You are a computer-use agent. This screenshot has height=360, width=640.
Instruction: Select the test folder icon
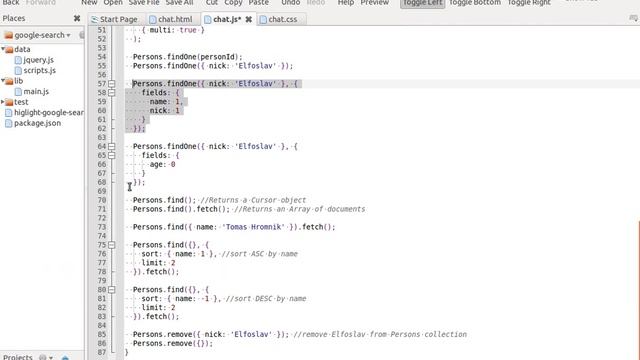pyautogui.click(x=9, y=102)
